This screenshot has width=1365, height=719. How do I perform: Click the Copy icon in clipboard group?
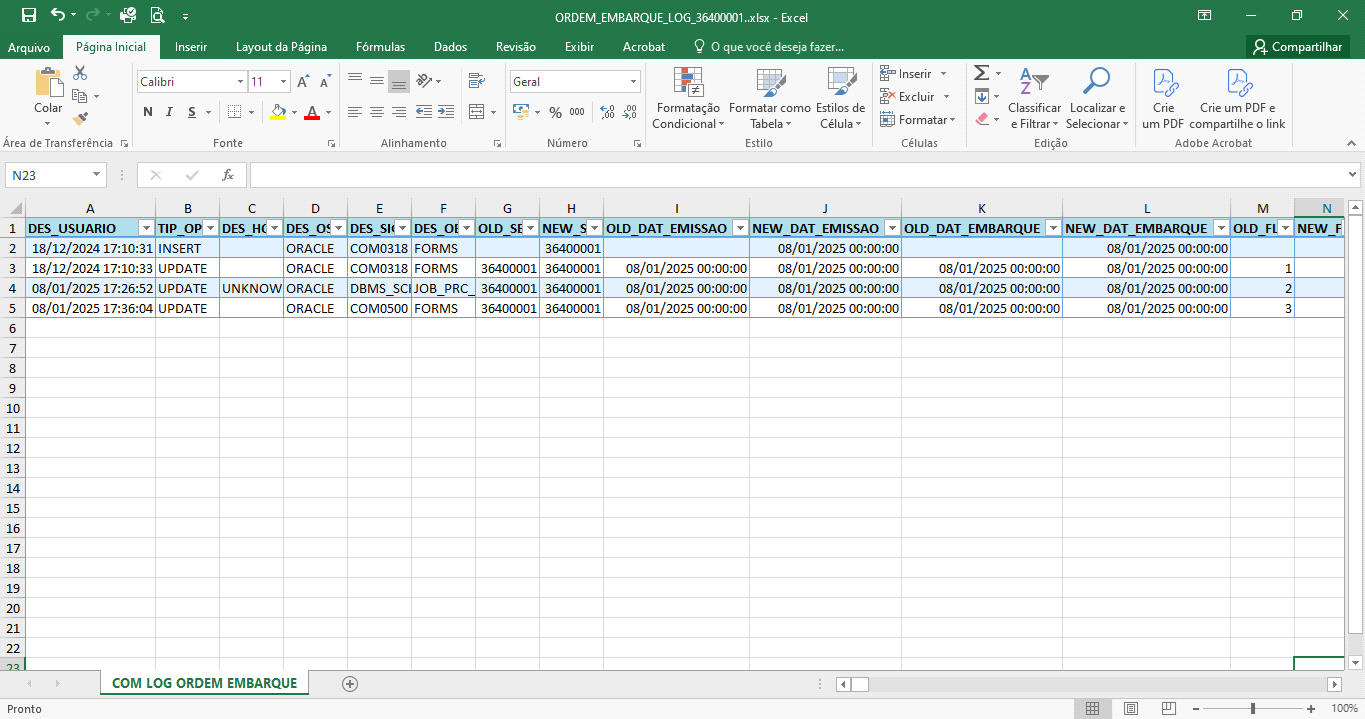pyautogui.click(x=80, y=96)
